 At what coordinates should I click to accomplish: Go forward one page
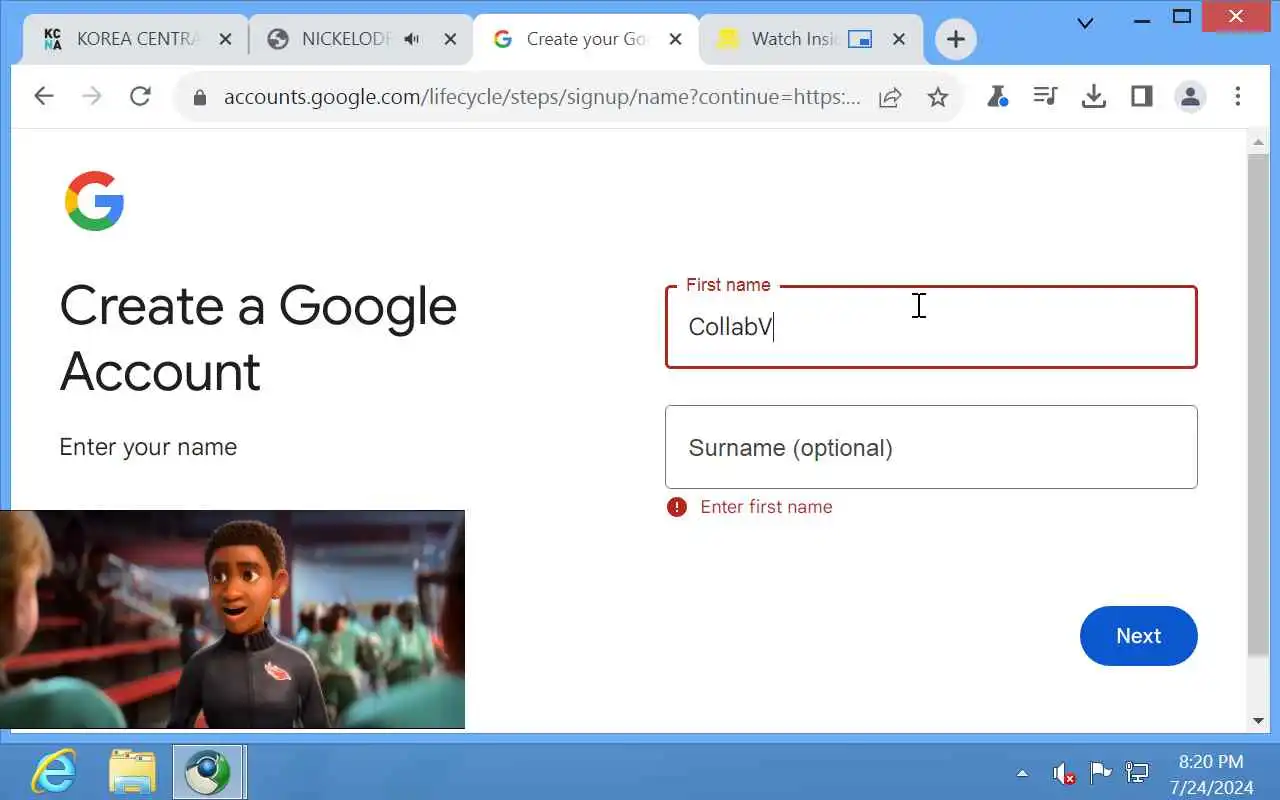coord(92,96)
